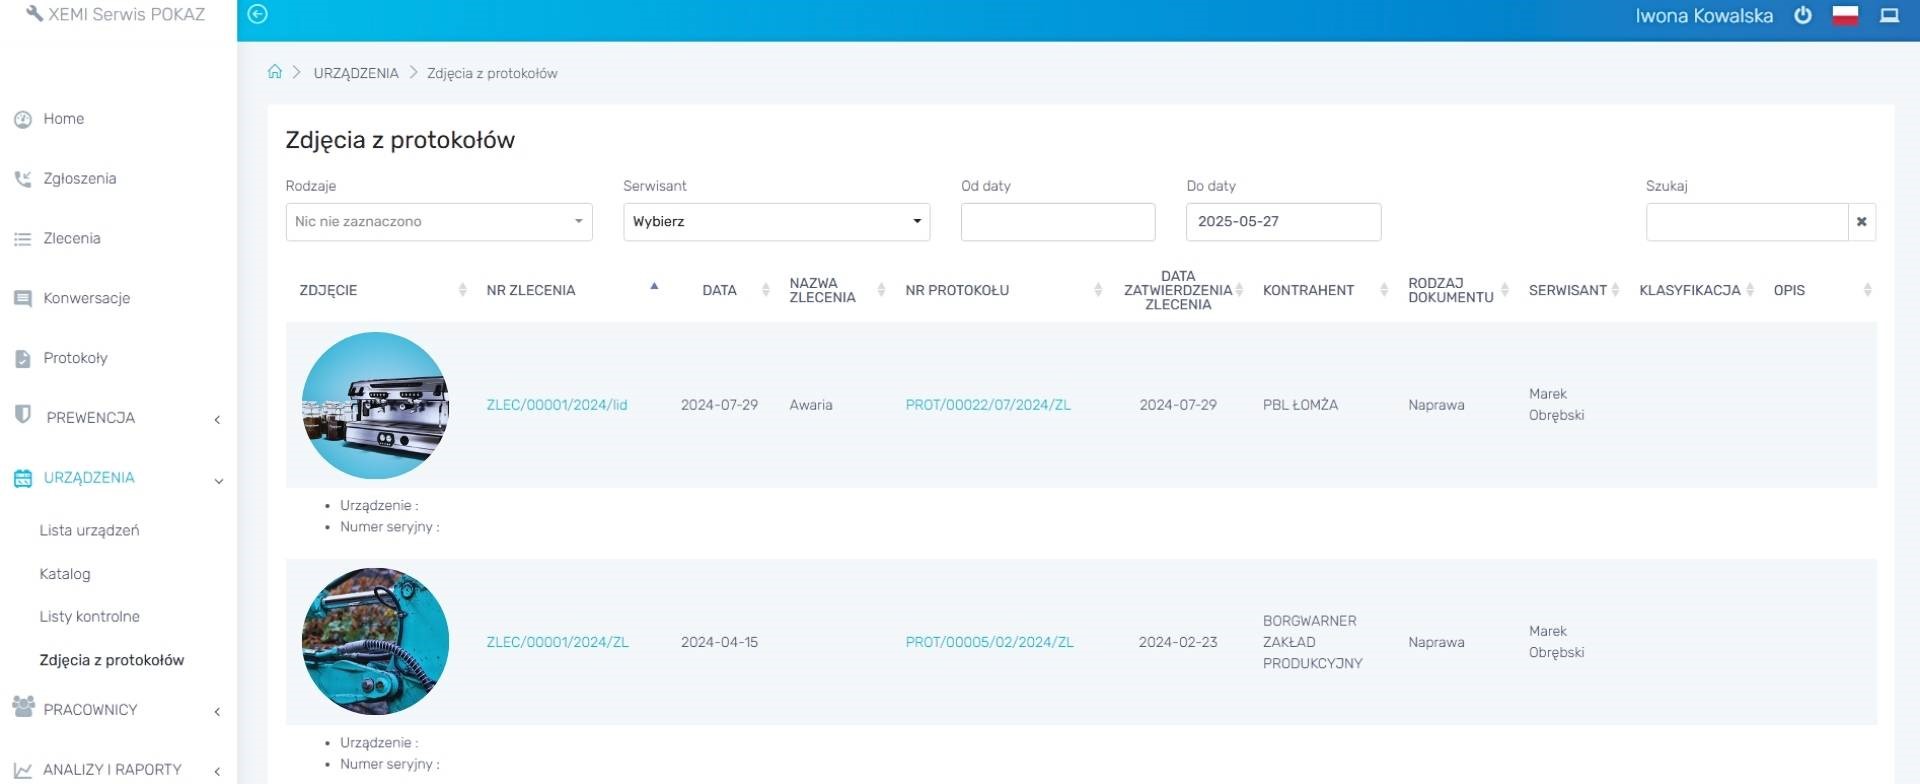Open protocol PROT/00005/02/2024/ZL
This screenshot has height=784, width=1920.
[x=989, y=642]
